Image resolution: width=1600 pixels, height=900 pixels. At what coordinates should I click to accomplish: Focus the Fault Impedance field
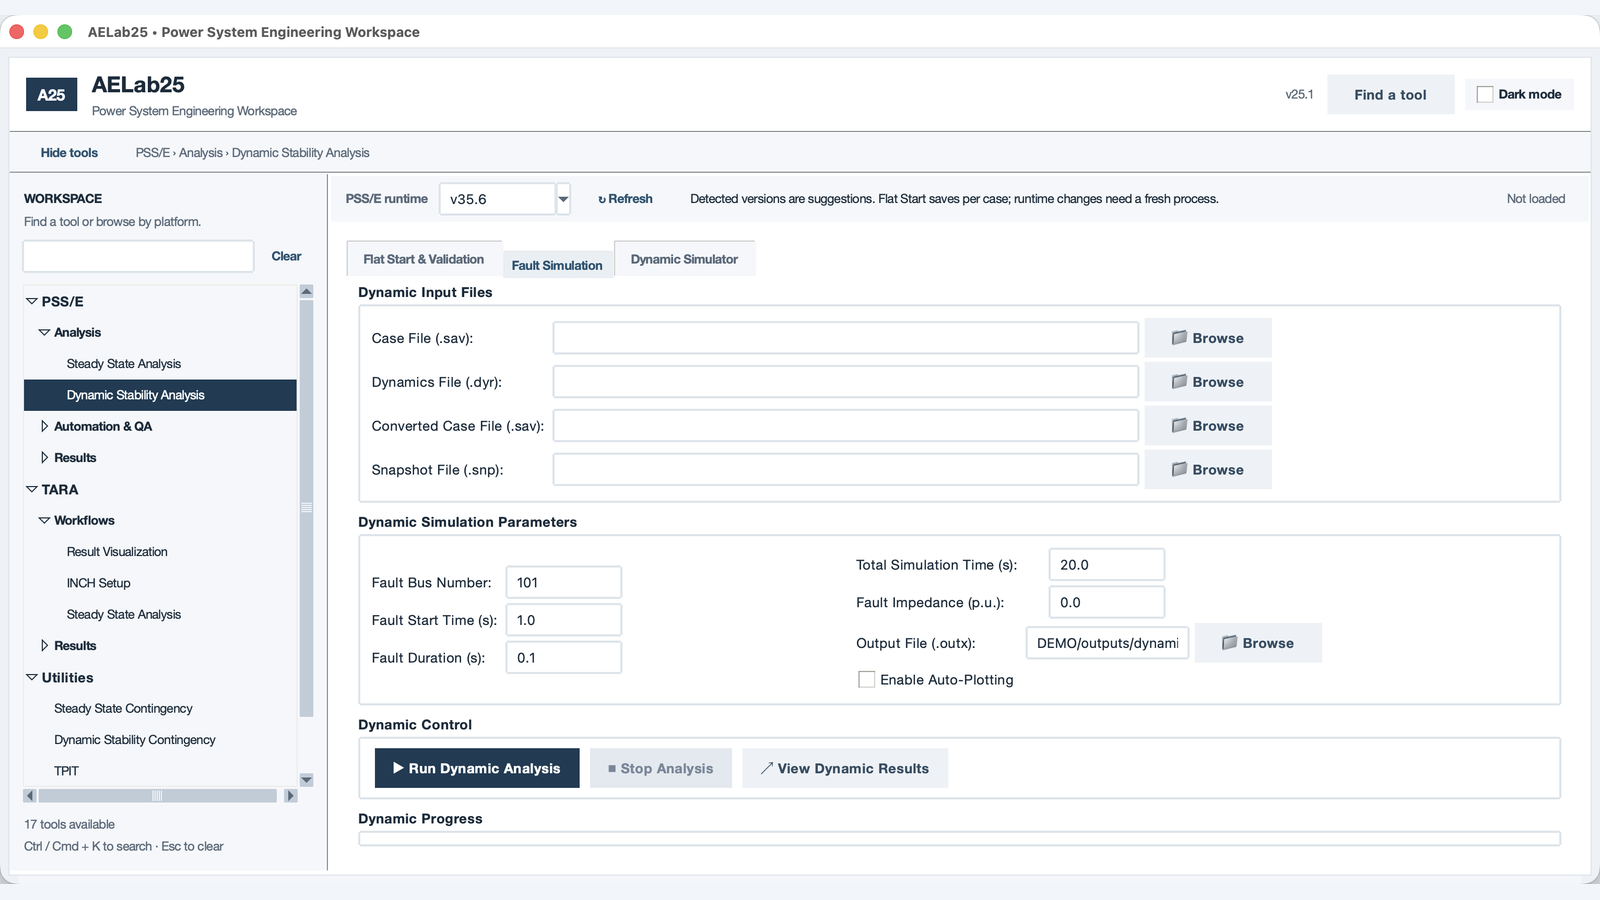coord(1107,602)
